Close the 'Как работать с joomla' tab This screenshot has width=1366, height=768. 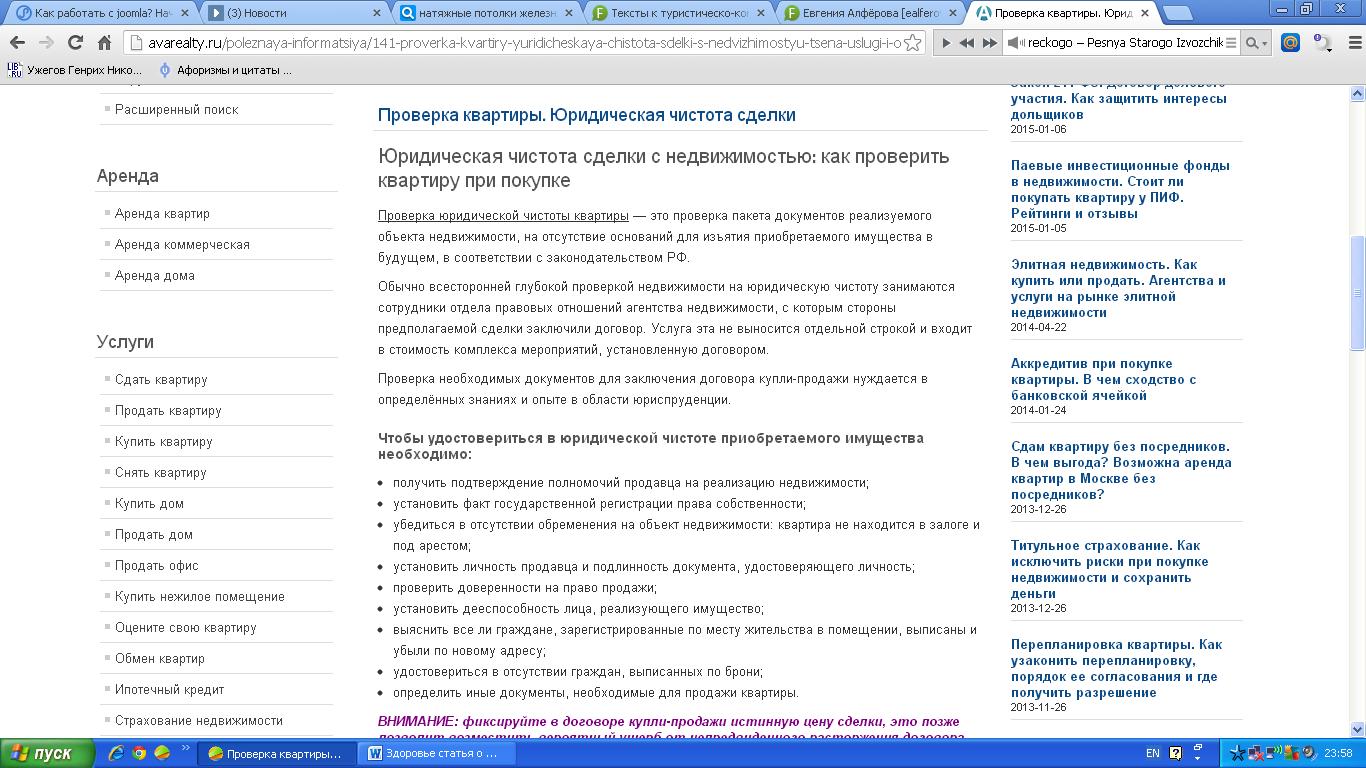[184, 13]
